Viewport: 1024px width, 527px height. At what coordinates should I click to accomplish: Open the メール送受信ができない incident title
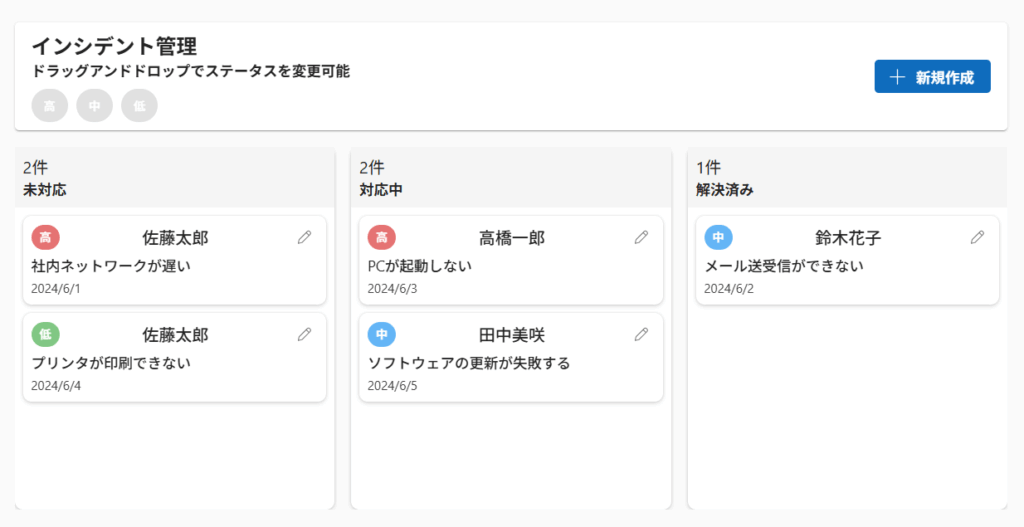click(x=784, y=266)
